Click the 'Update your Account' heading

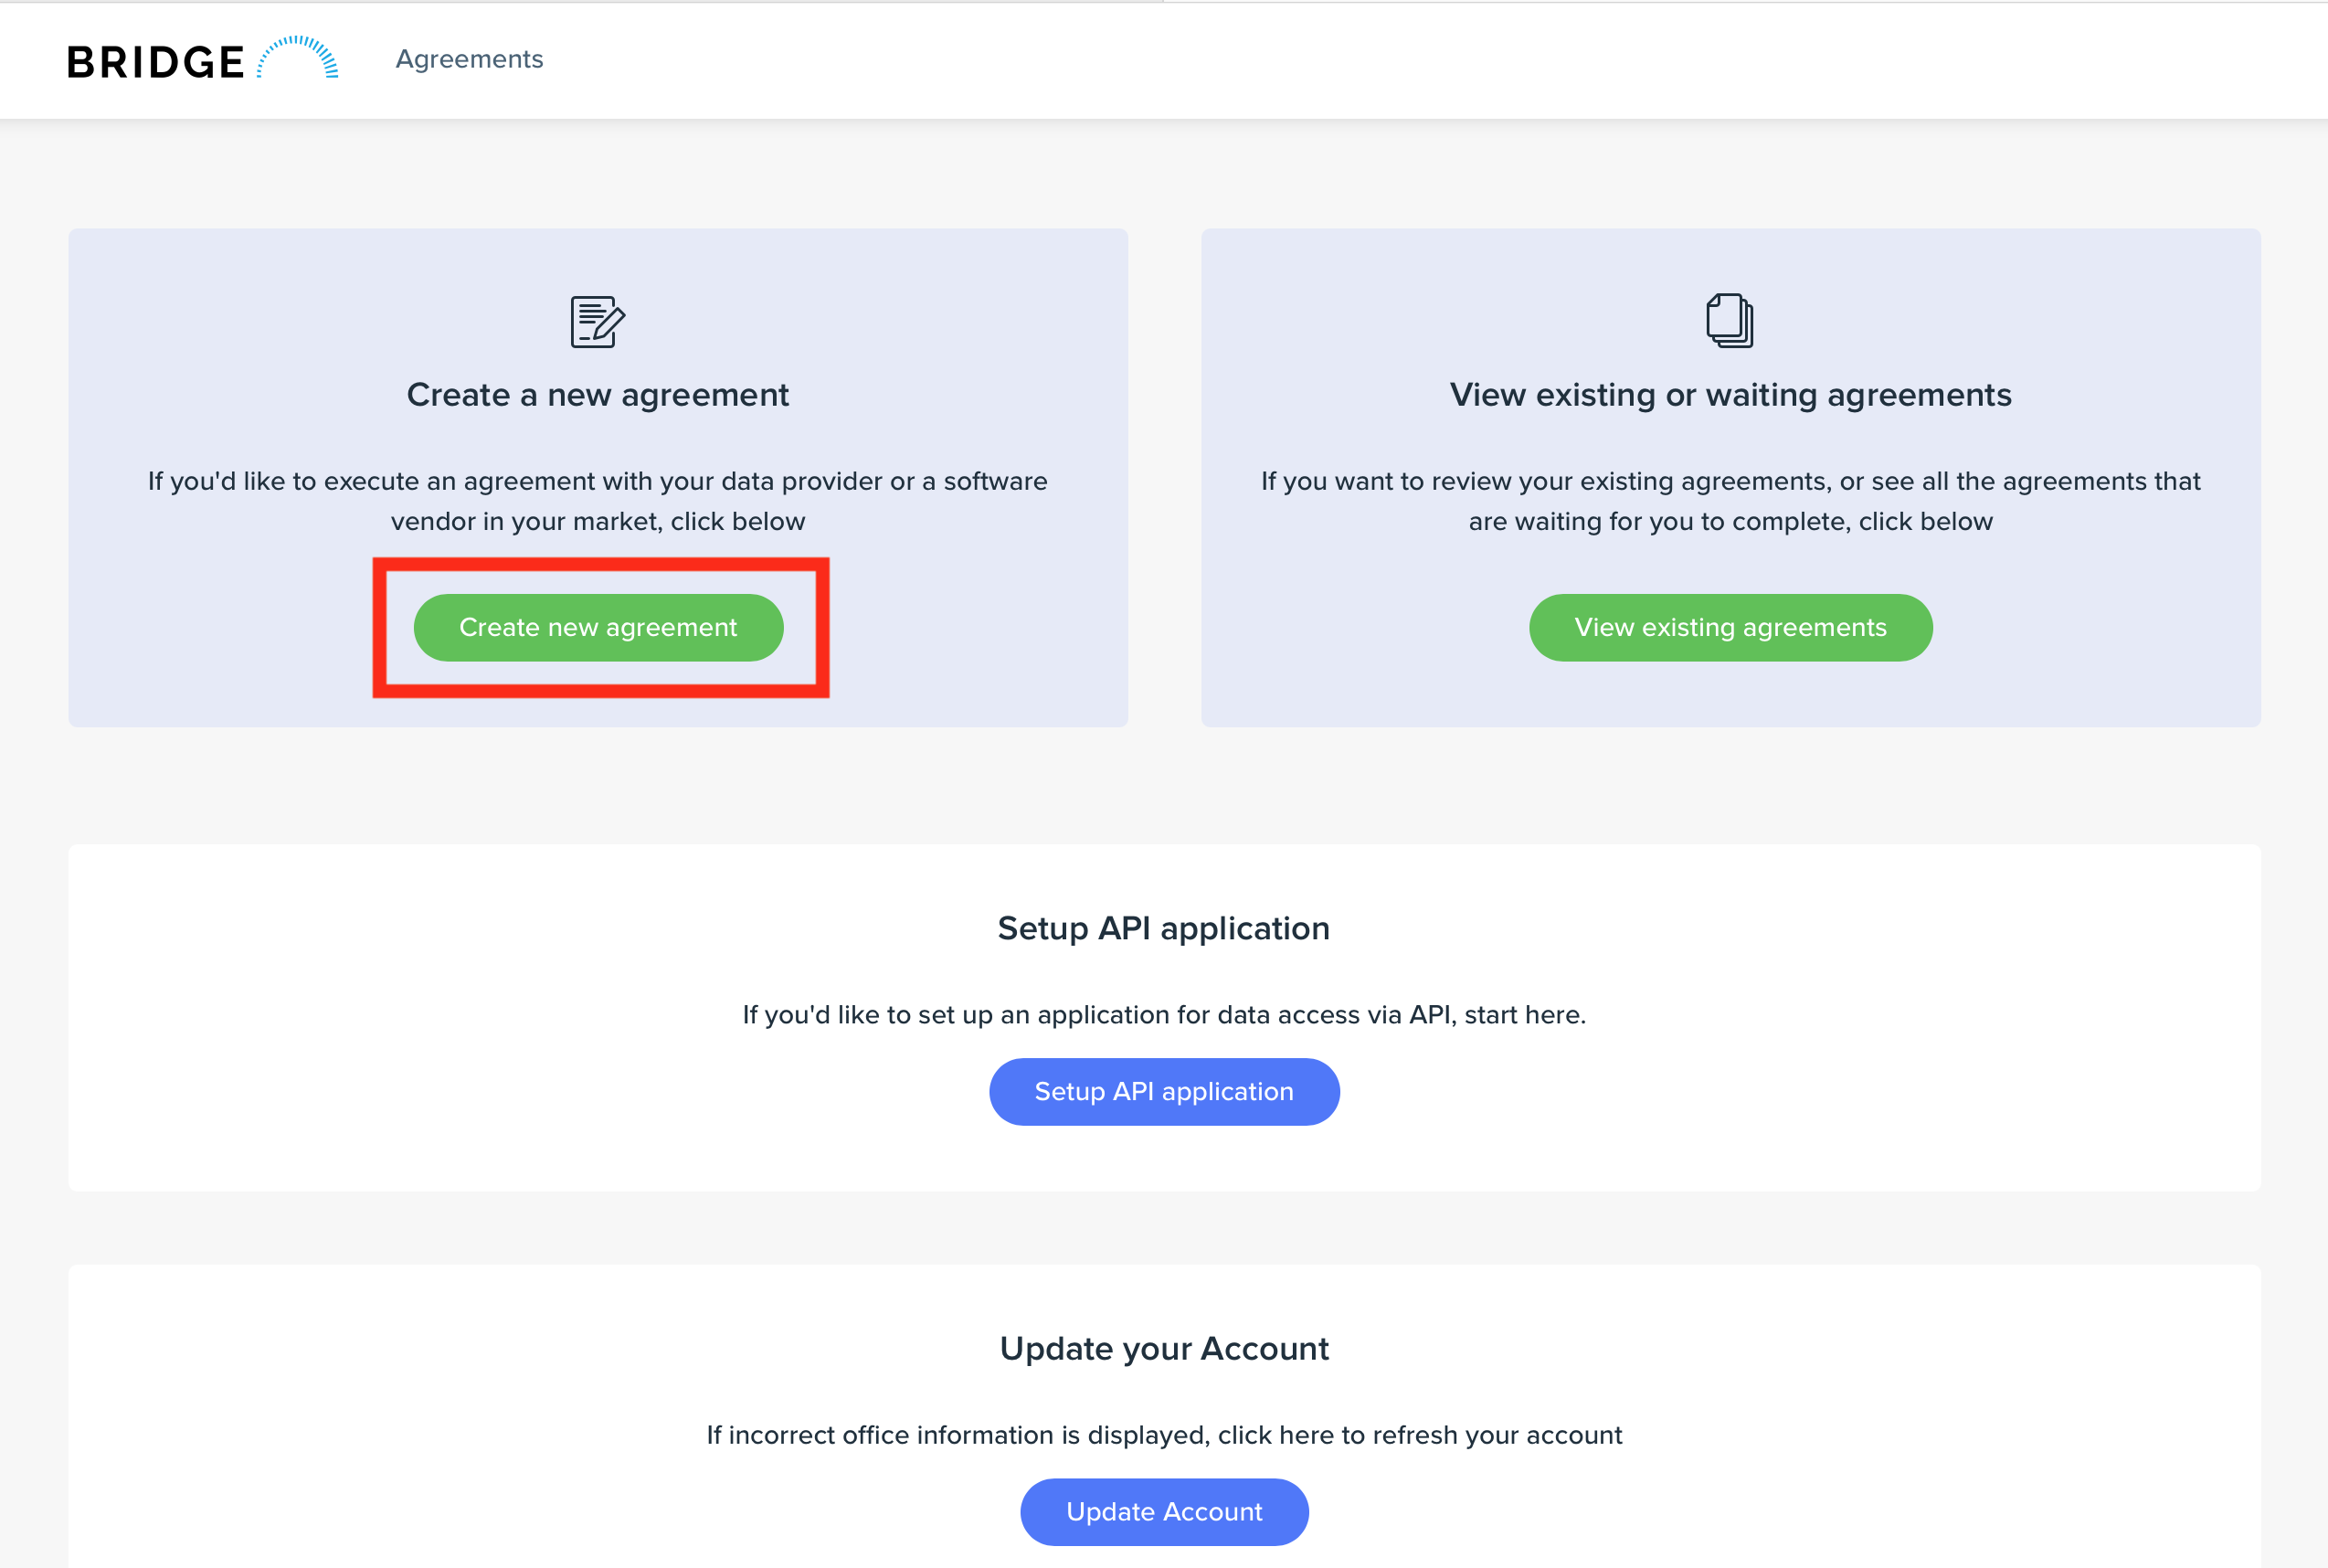click(x=1164, y=1348)
